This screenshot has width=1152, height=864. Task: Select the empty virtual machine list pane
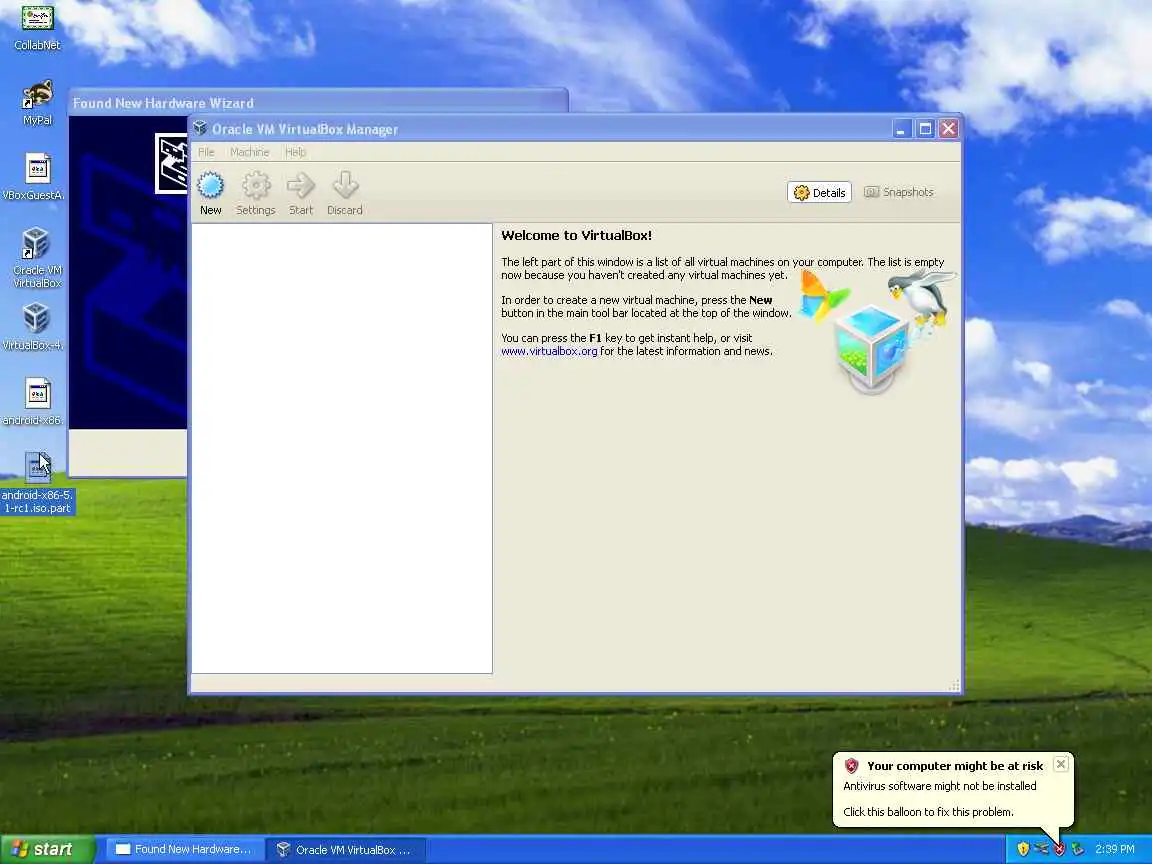coord(342,448)
